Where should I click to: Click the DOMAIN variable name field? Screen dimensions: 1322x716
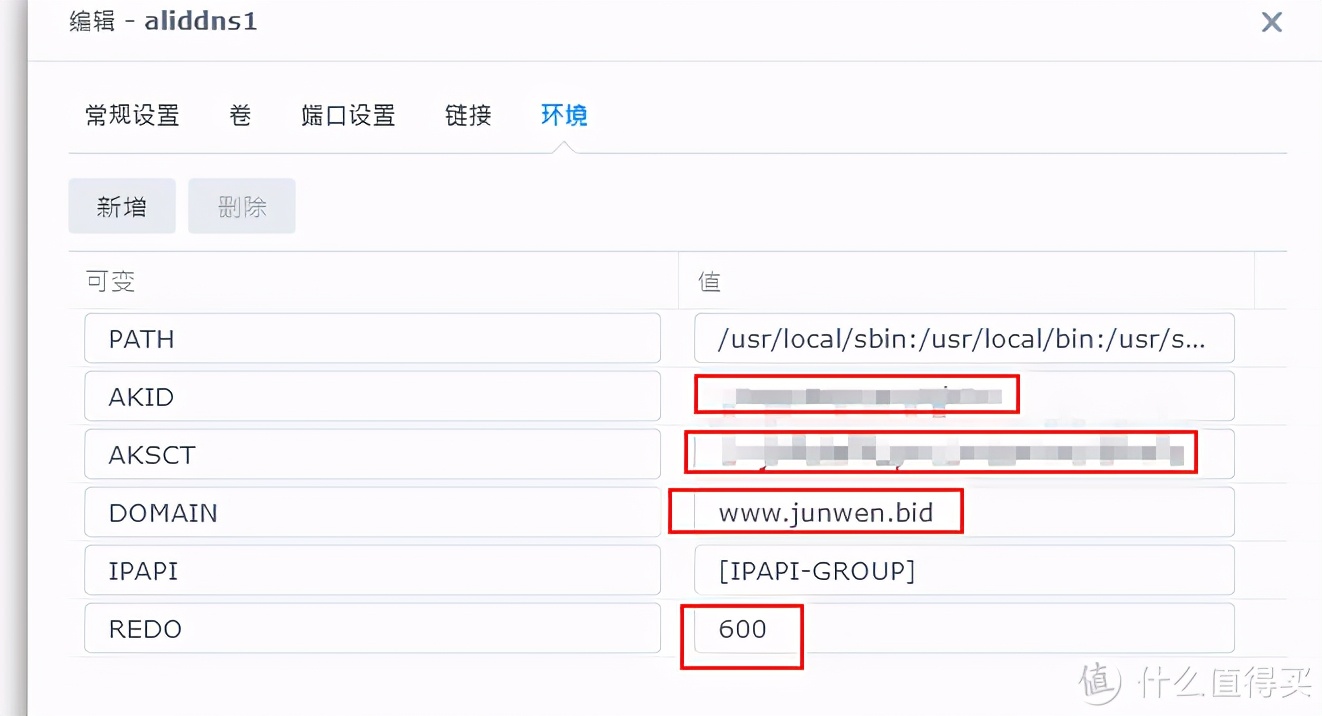pyautogui.click(x=371, y=512)
